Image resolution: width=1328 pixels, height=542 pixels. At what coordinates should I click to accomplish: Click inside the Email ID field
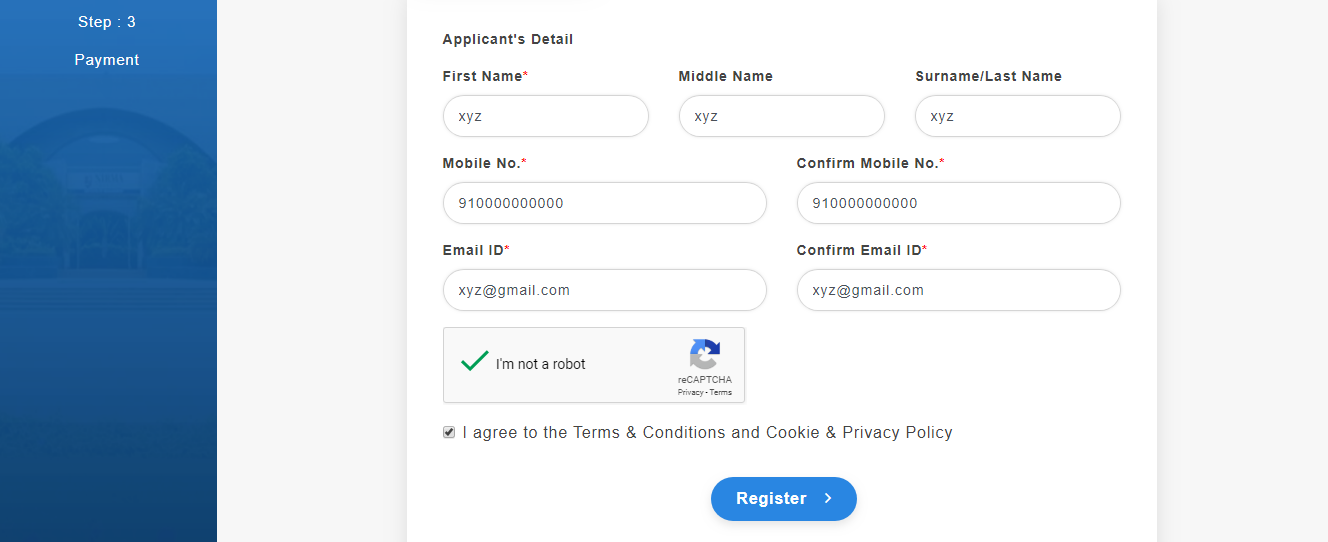[x=604, y=290]
